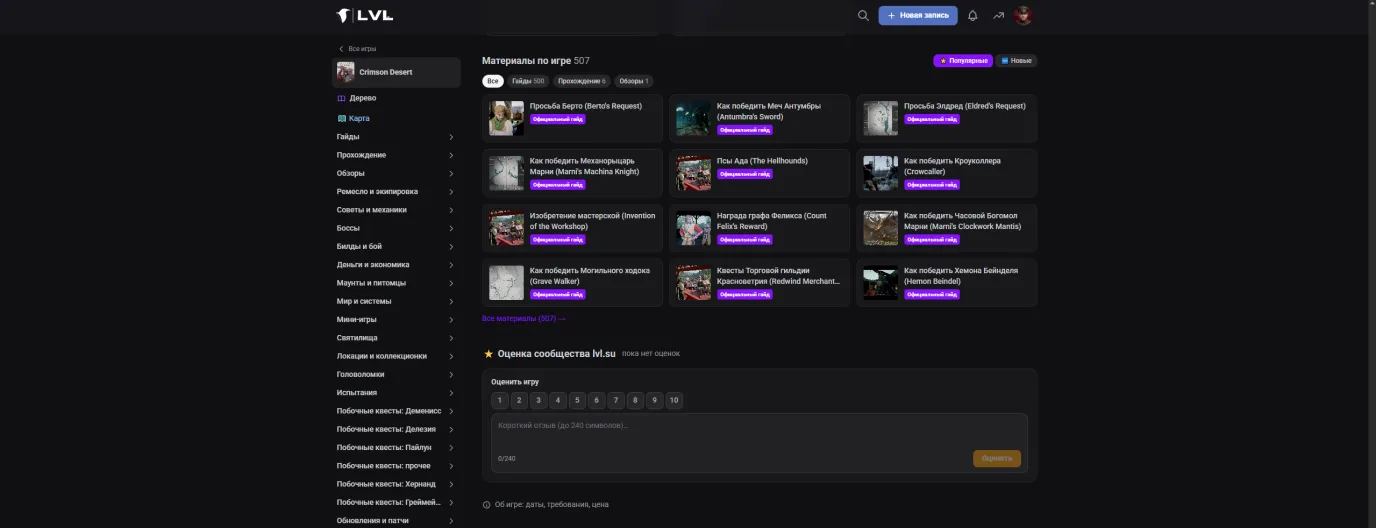The image size is (1376, 528).
Task: Expand Маунты и питомцы section
Action: (x=396, y=283)
